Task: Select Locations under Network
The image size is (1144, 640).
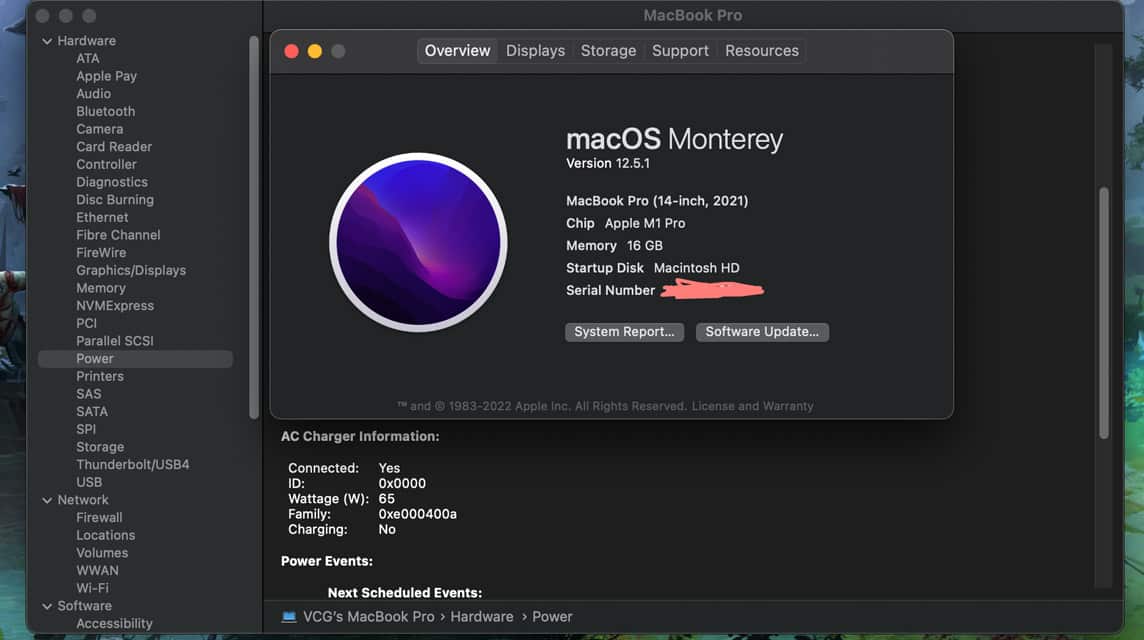Action: tap(106, 536)
